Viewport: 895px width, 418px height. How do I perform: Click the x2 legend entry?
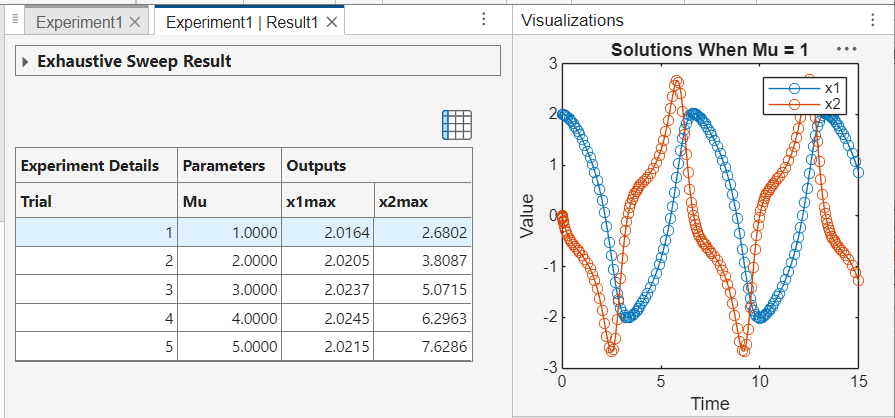(x=804, y=104)
